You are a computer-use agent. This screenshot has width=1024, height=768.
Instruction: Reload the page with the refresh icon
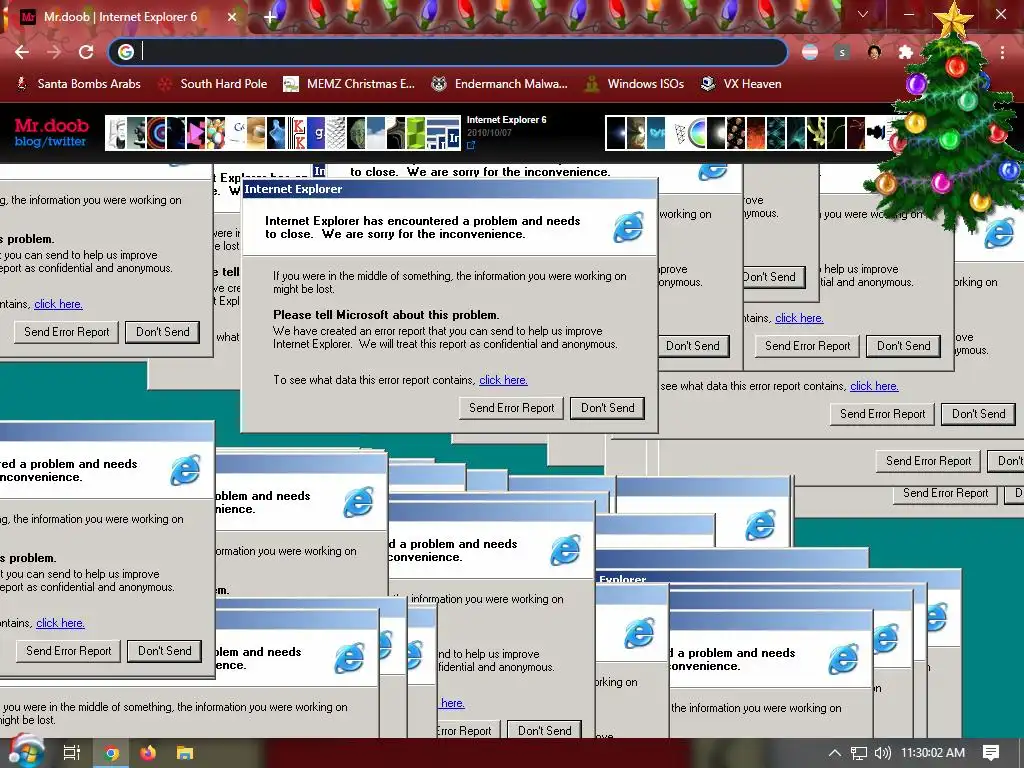86,52
